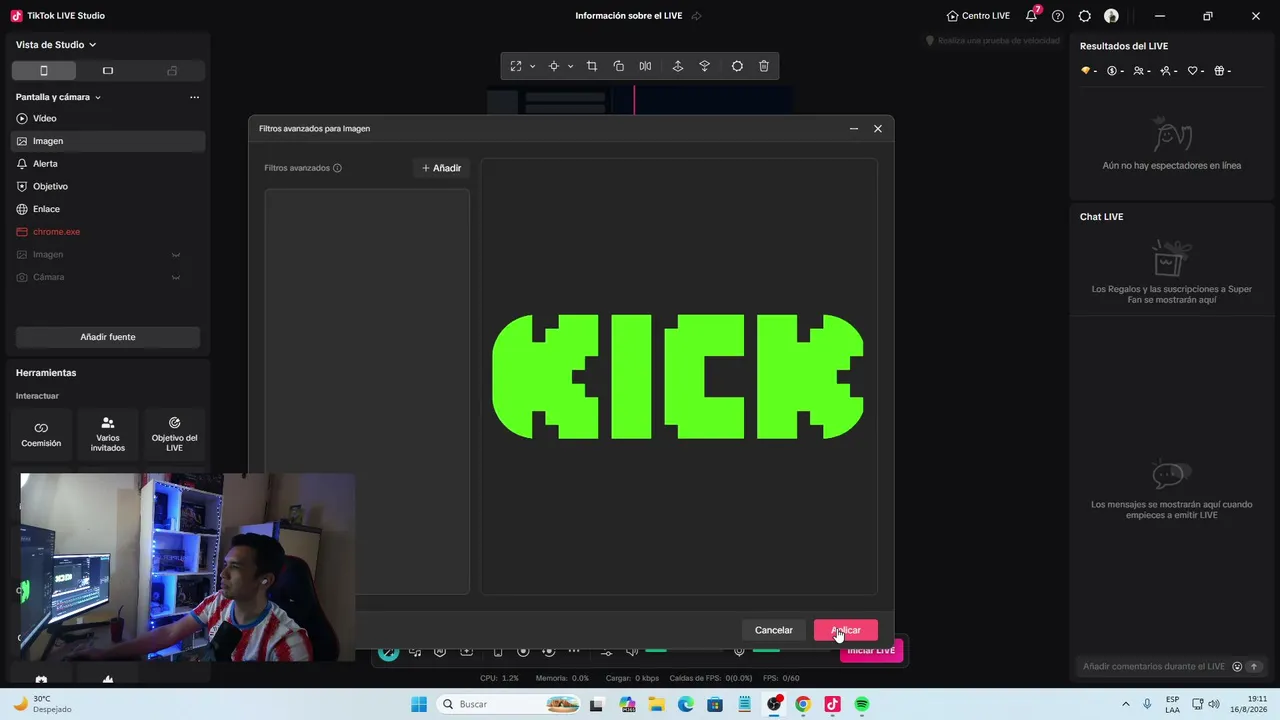Screen dimensions: 1280x720
Task: Flip the source horizontally in canvas toolbar
Action: coord(645,66)
